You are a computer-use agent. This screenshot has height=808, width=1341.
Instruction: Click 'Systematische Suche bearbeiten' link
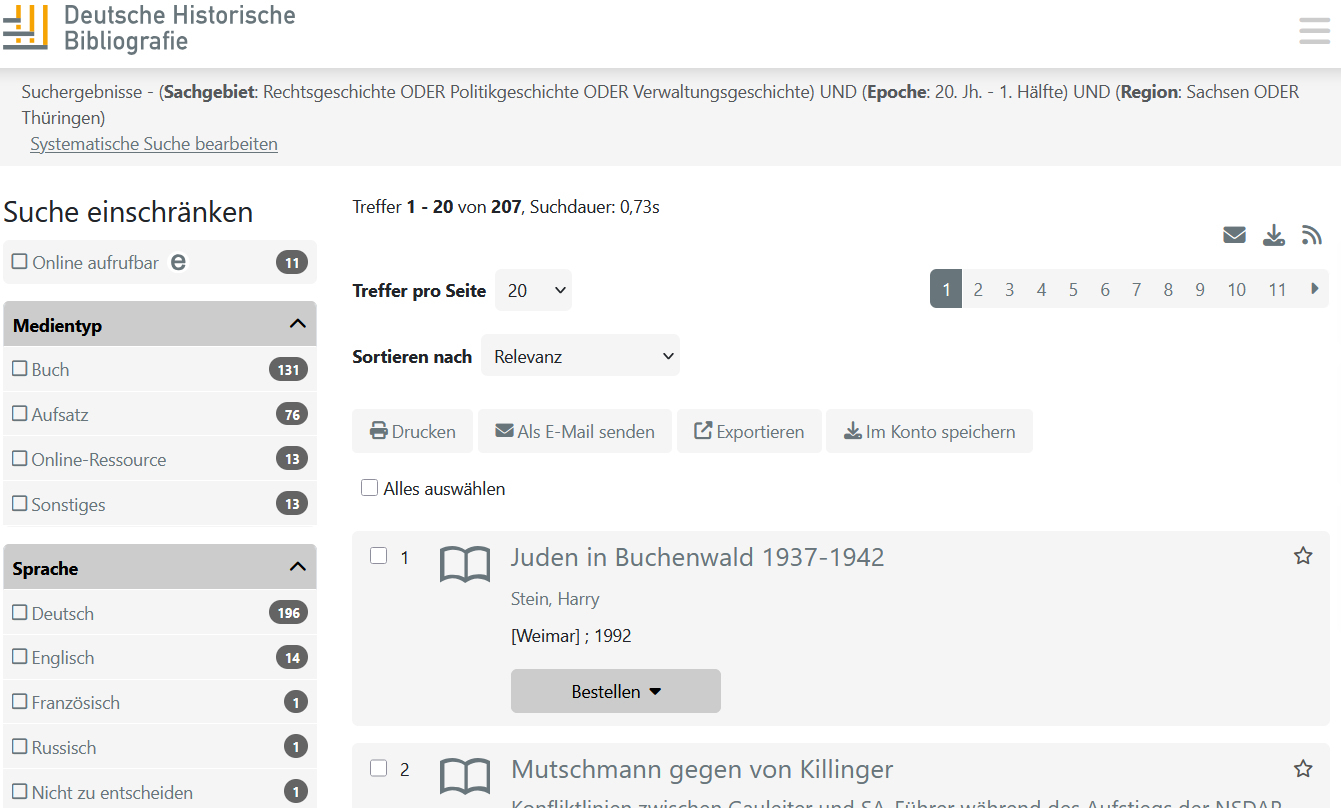click(154, 144)
